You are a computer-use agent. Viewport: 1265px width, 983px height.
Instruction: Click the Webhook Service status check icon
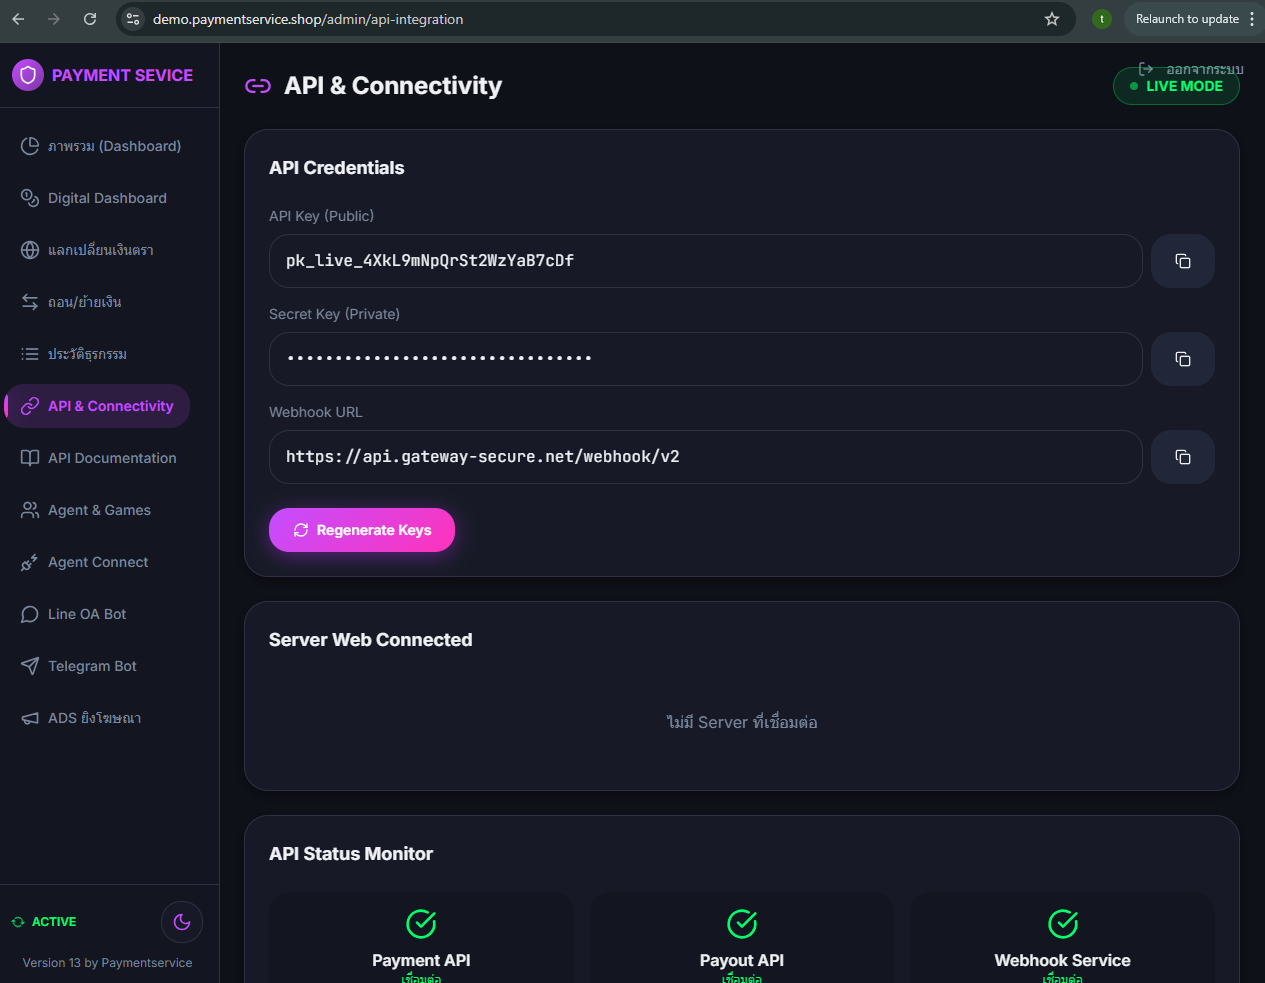1062,924
